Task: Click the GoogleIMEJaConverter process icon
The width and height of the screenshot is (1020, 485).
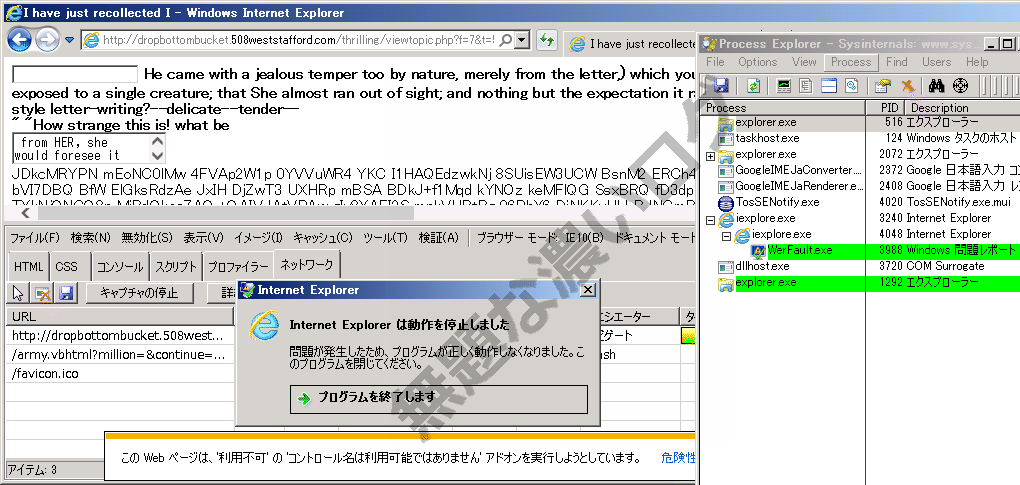Action: (x=725, y=170)
